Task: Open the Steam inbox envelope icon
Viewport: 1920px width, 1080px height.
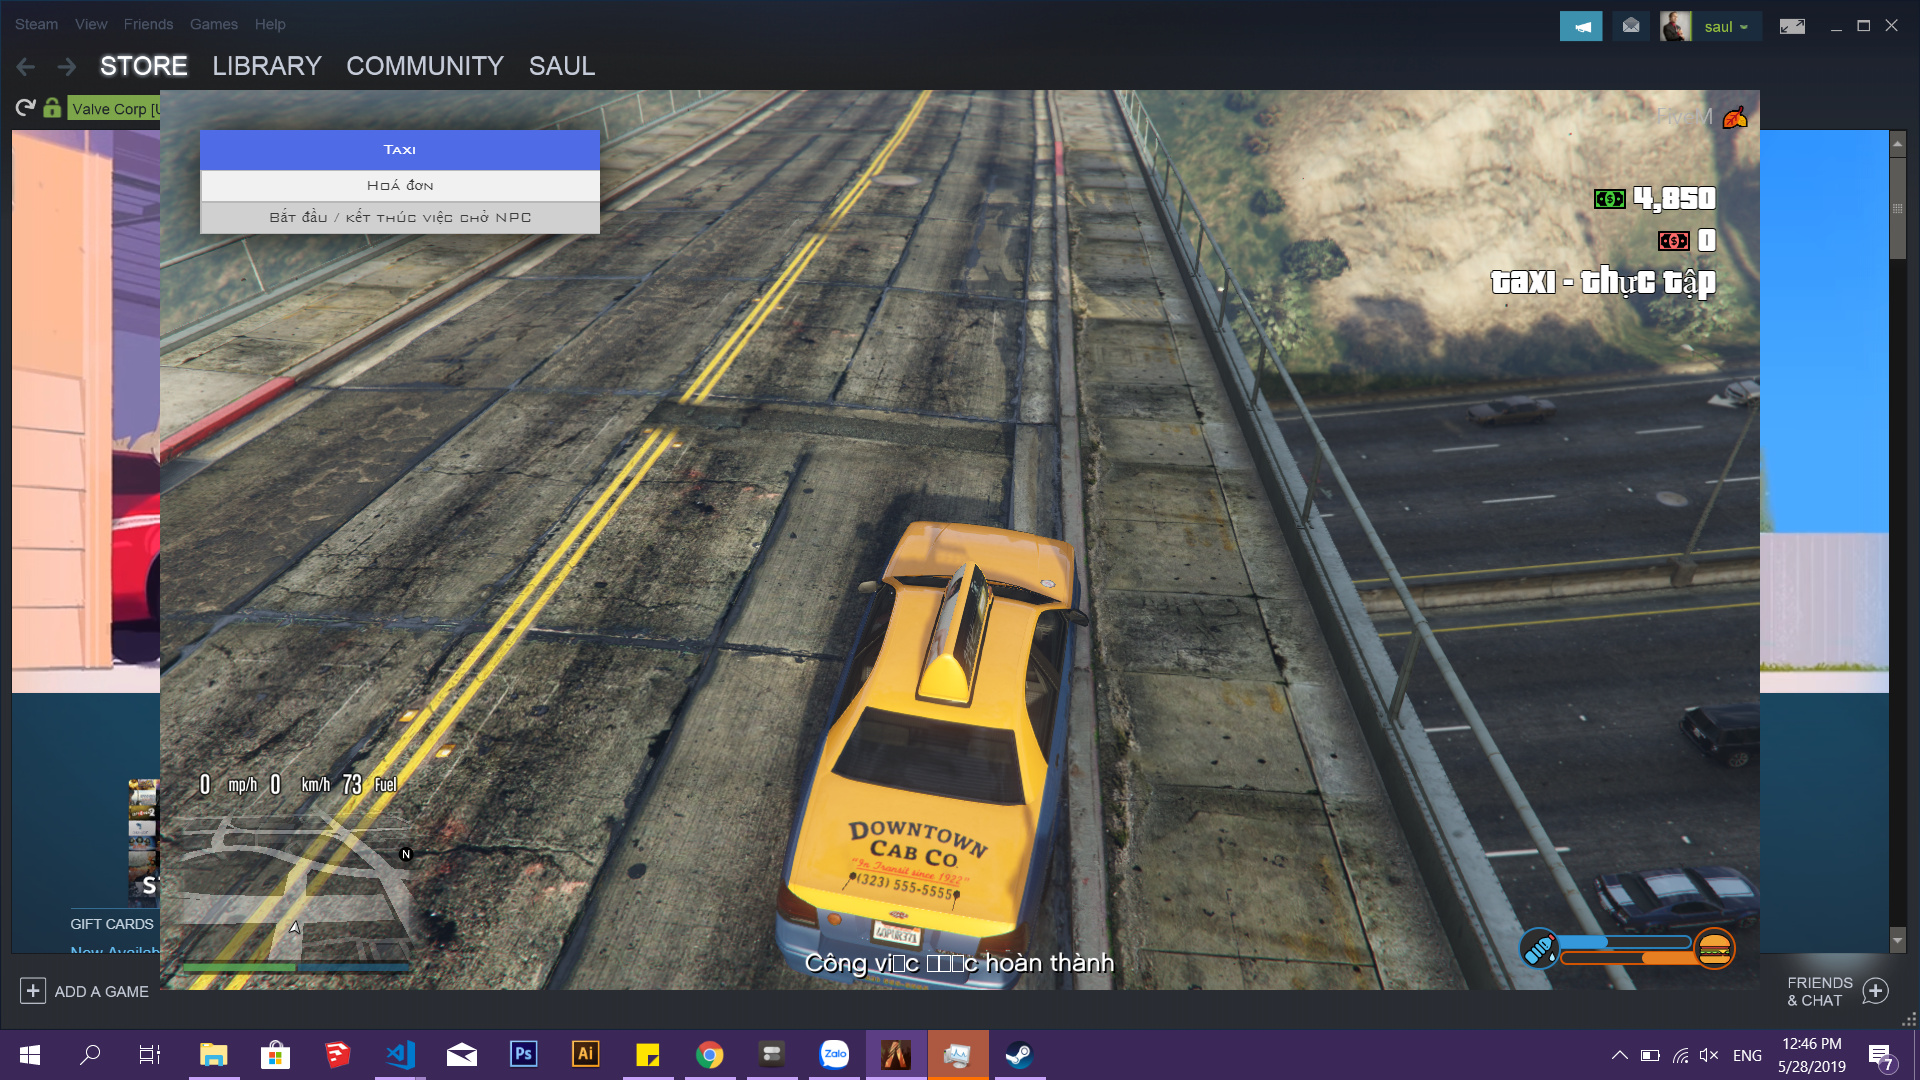Action: (1631, 26)
